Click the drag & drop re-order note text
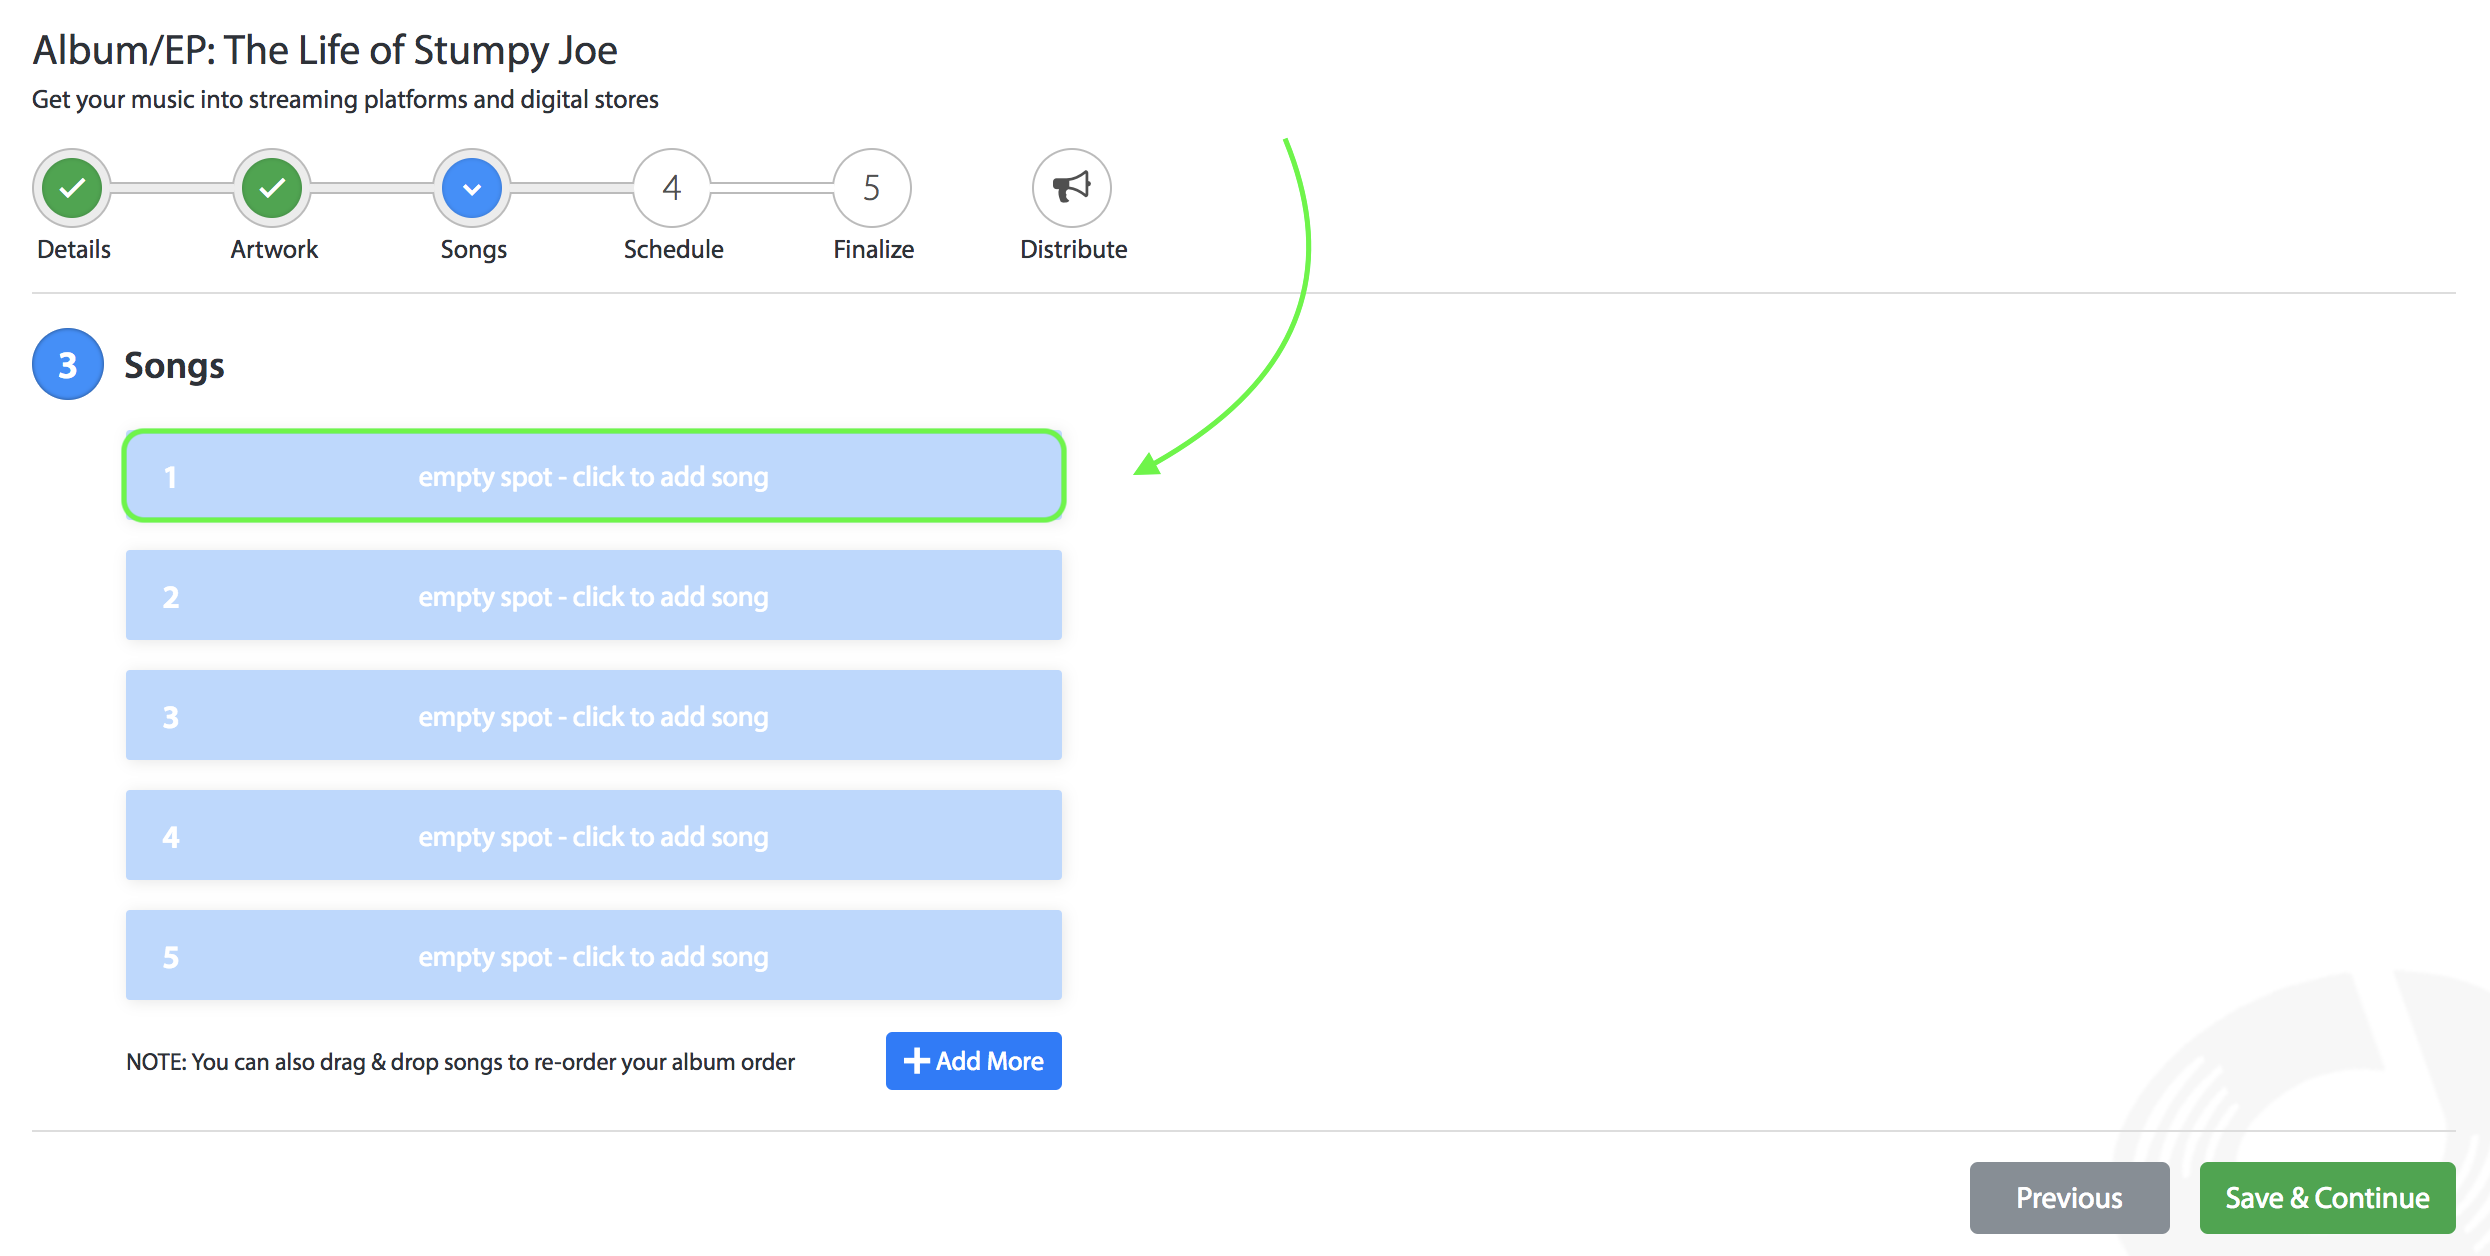Viewport: 2490px width, 1256px height. [x=460, y=1062]
